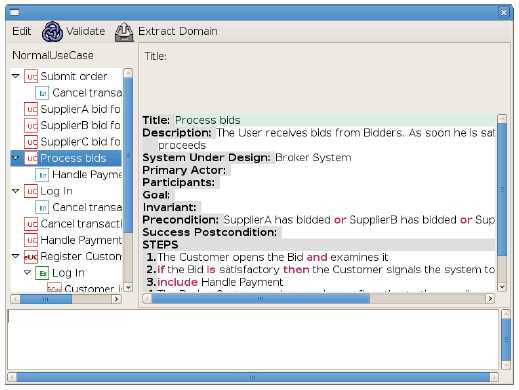519x390 pixels.
Task: Click the SupplierA bid use case icon
Action: [31, 109]
